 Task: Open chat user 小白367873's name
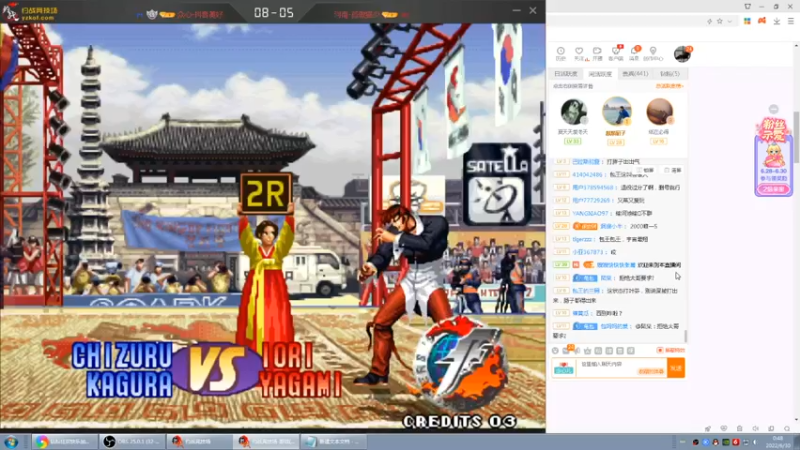coord(587,252)
